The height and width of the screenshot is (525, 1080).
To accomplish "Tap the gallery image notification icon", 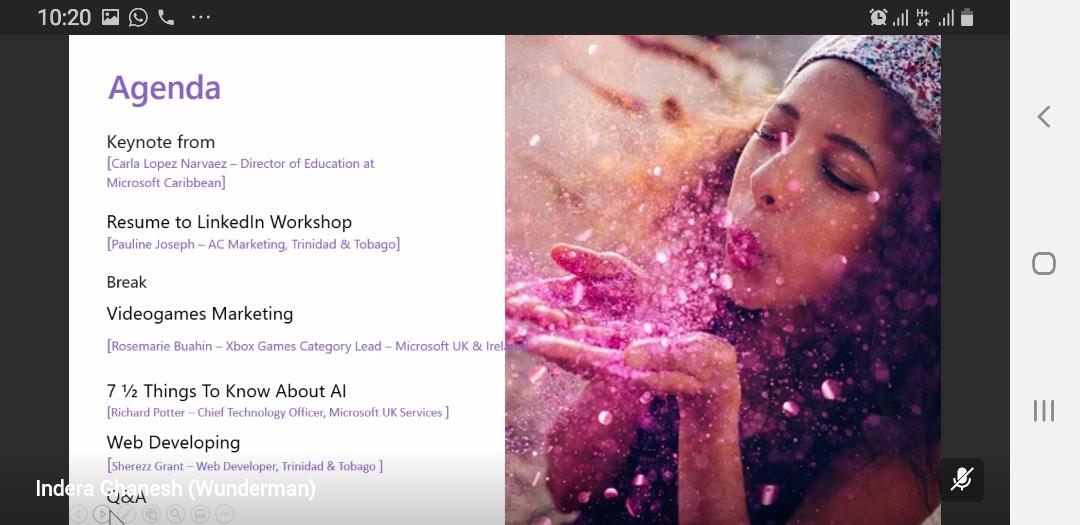I will (110, 17).
